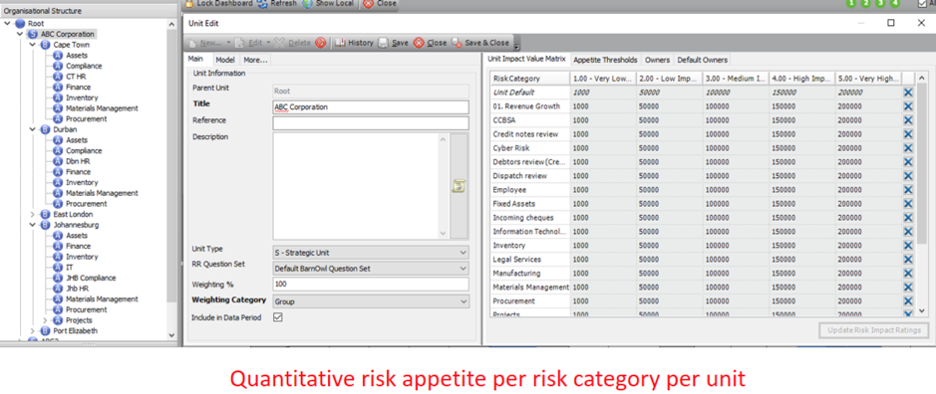This screenshot has width=936, height=394.
Task: Click Update Risk Impact Ratings button
Action: coord(874,330)
